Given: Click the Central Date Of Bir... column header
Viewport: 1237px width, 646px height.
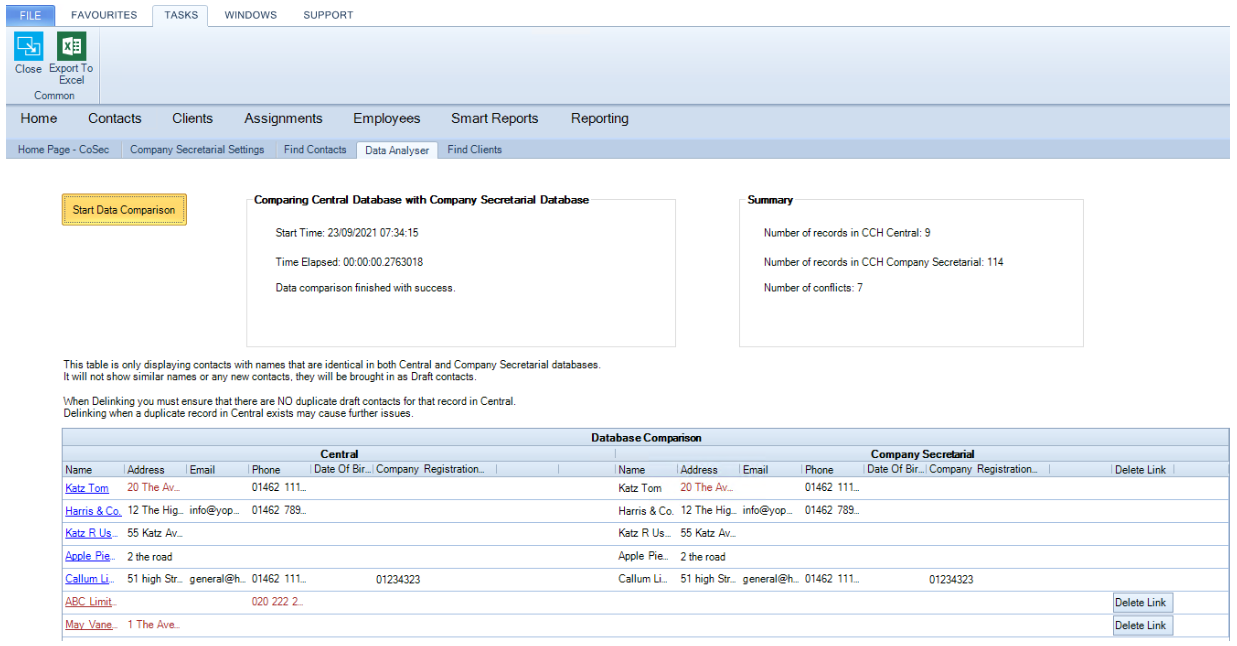Looking at the screenshot, I should click(x=342, y=470).
